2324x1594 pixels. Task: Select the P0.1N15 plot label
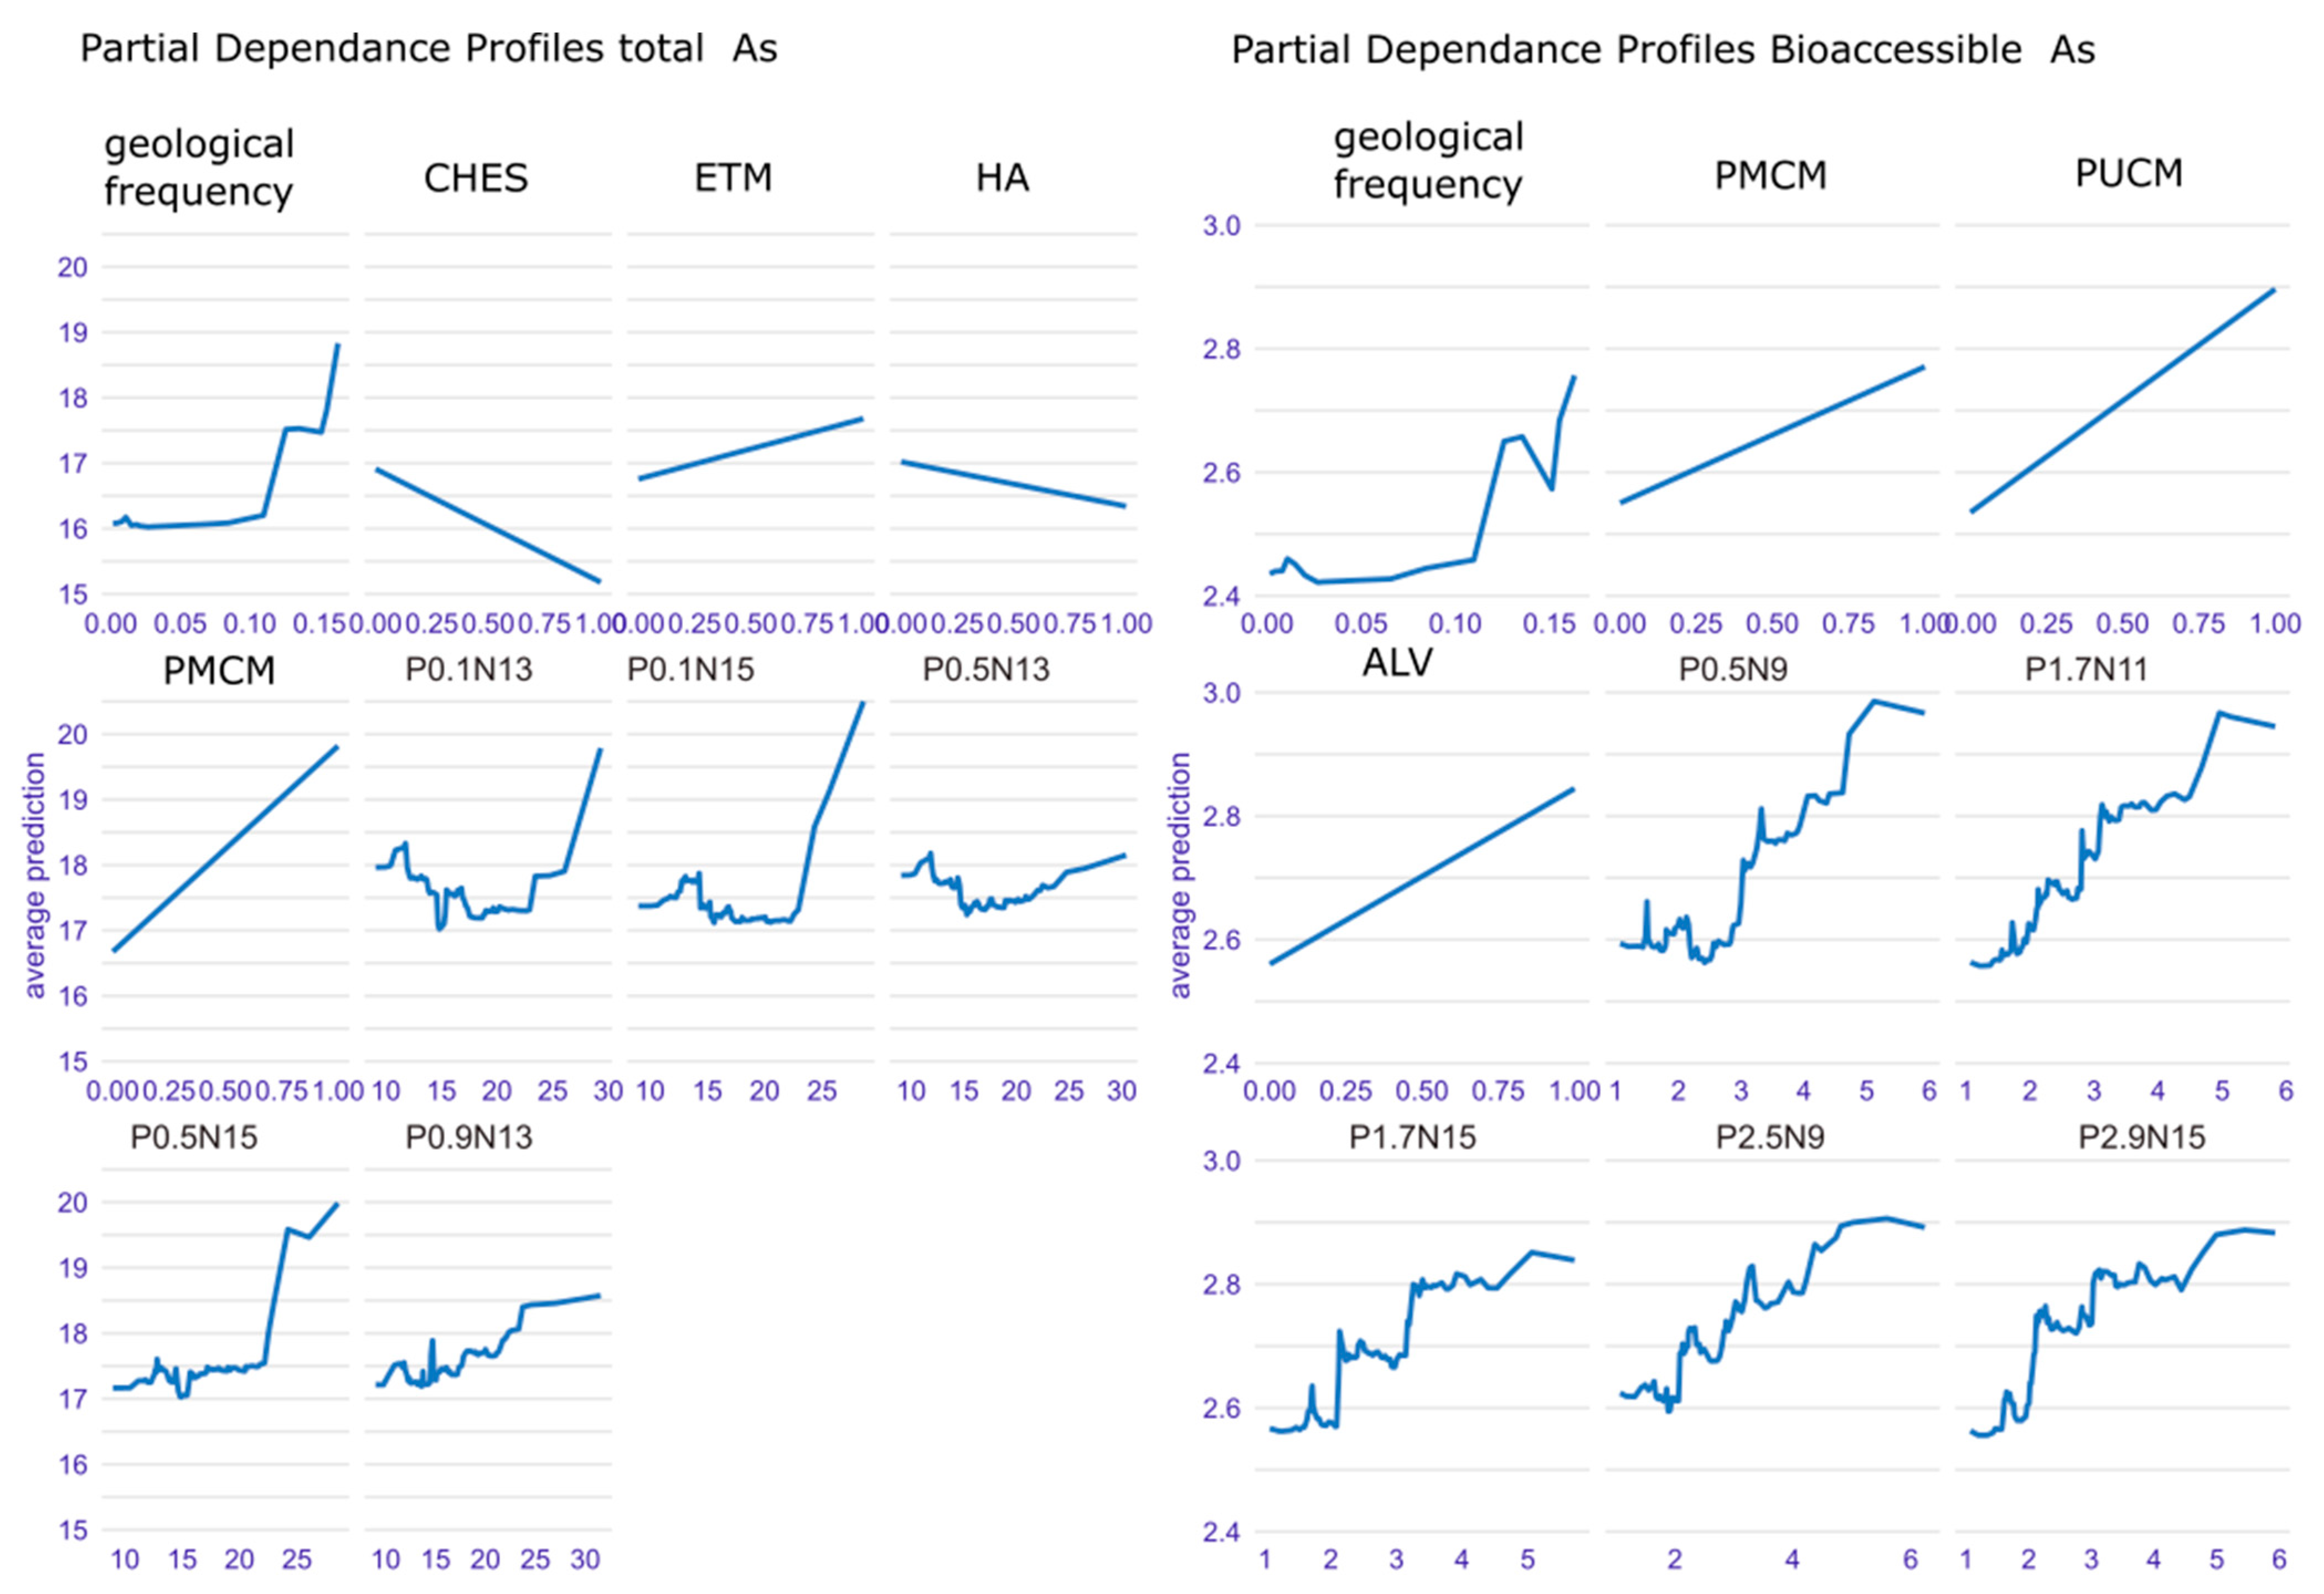tap(691, 669)
